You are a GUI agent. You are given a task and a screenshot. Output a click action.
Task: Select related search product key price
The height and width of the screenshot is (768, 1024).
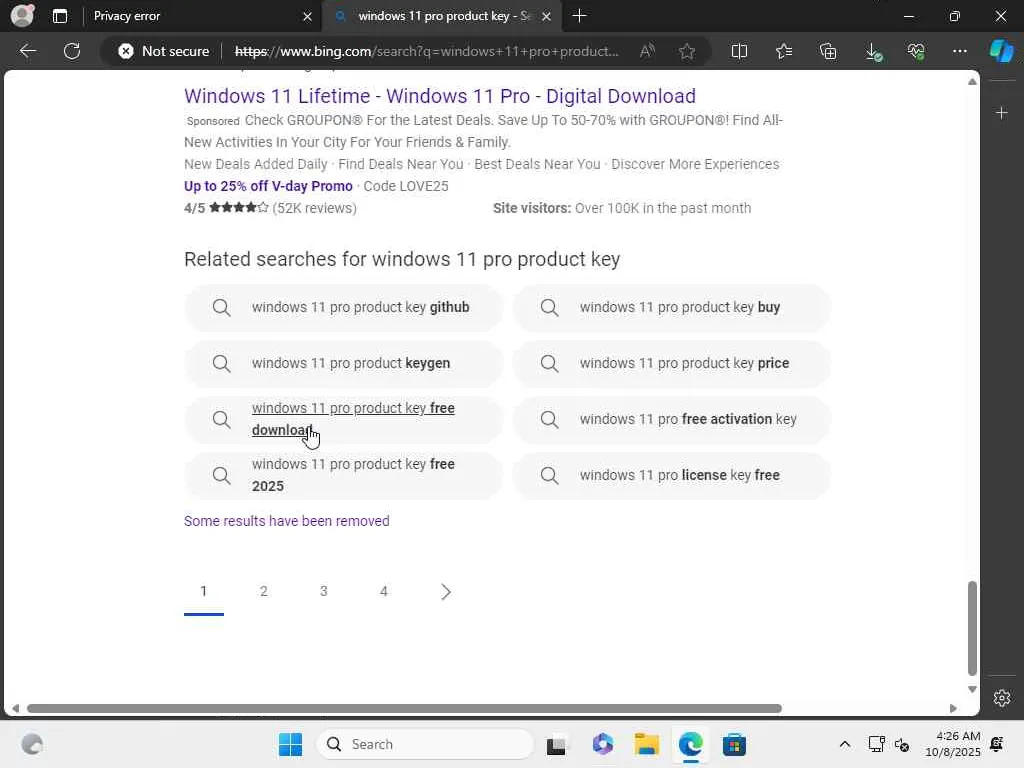pos(671,364)
